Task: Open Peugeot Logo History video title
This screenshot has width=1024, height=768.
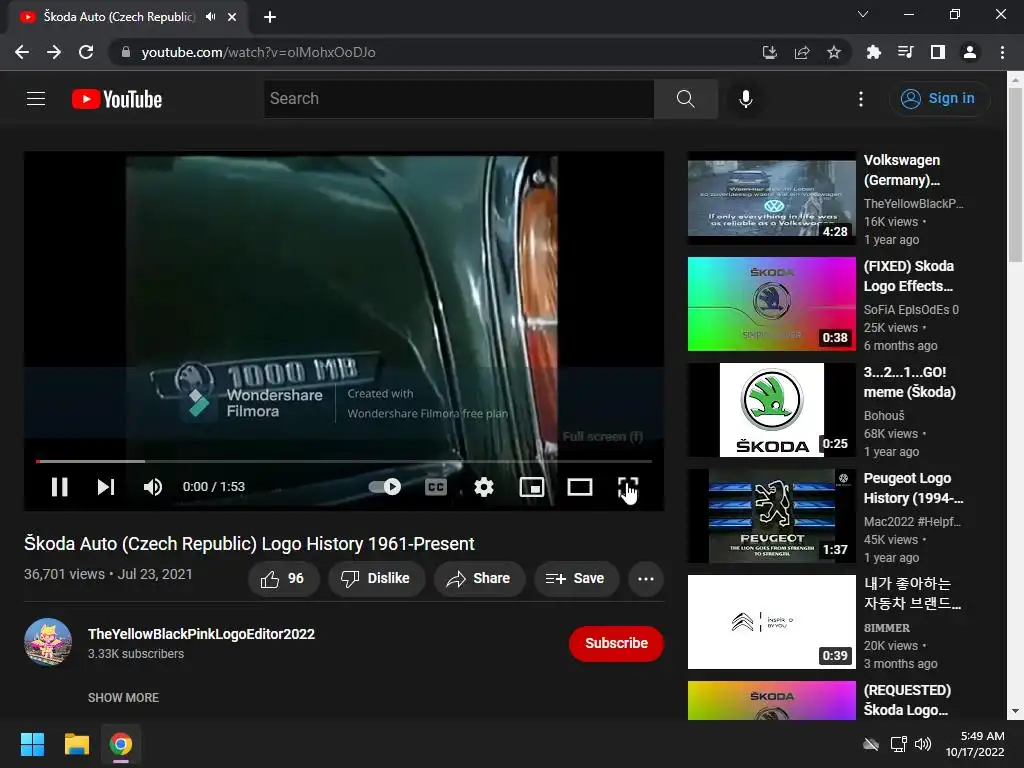Action: tap(913, 488)
